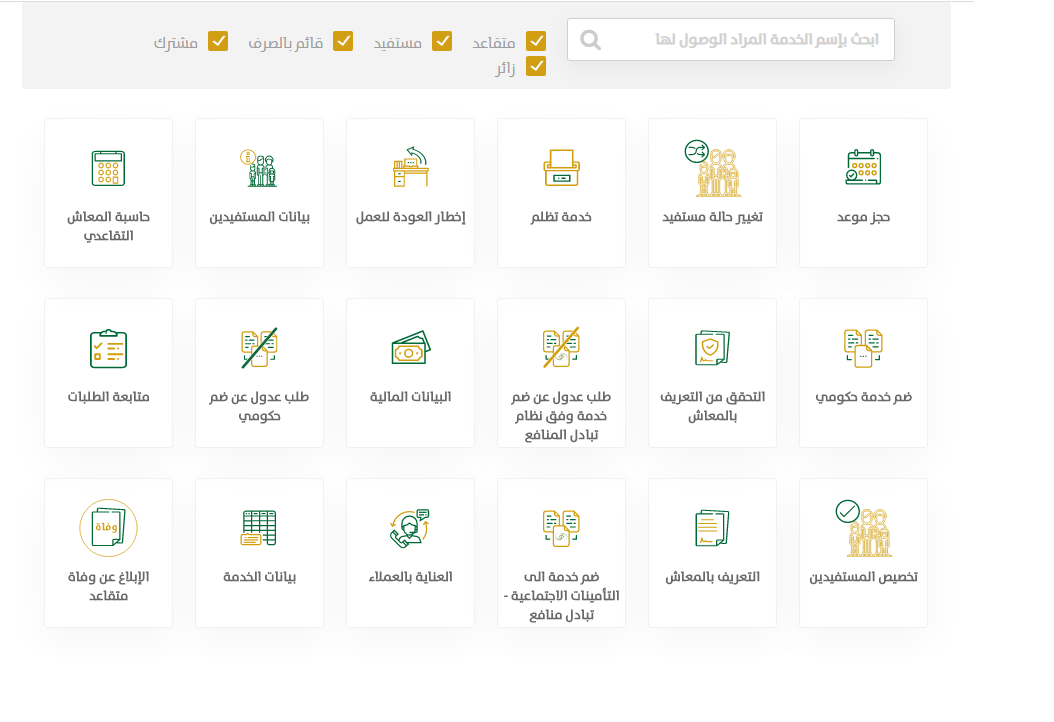1054x722 pixels.
Task: Click the تخصيص المستفيدين checkmark people icon
Action: pyautogui.click(x=864, y=528)
